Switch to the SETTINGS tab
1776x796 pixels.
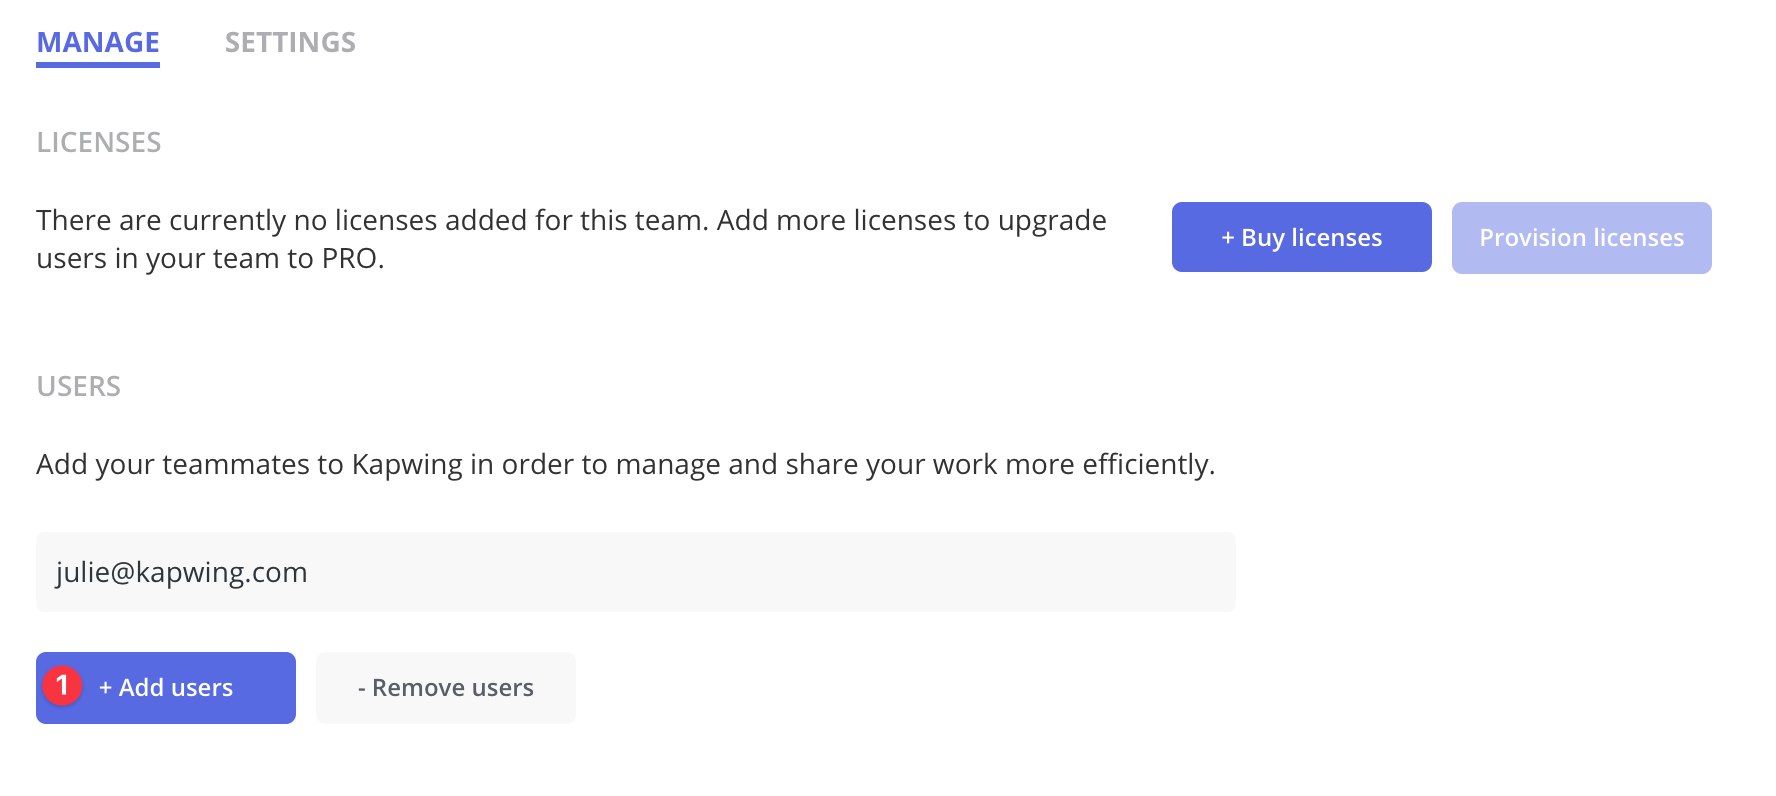coord(290,42)
